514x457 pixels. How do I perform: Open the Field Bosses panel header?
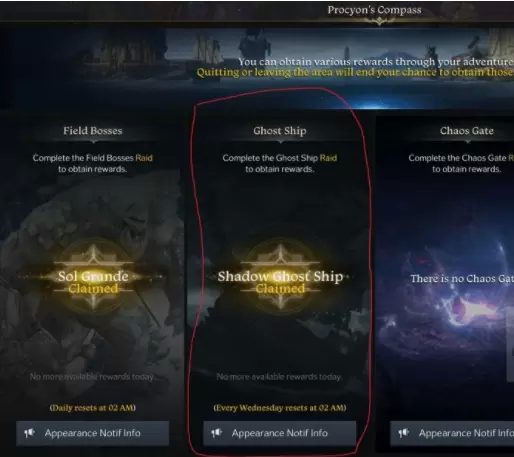point(93,131)
